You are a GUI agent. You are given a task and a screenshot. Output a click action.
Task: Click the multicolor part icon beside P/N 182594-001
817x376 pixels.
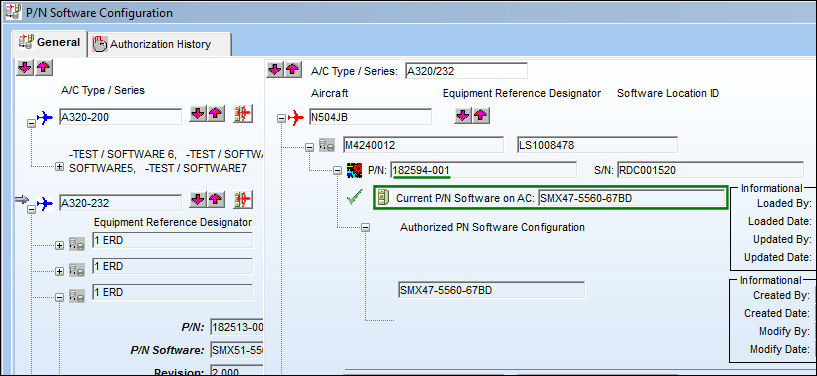pos(354,170)
